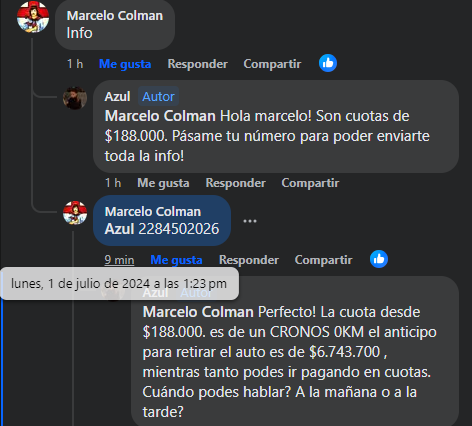Open Marcelo Colman's avatar on the Info comment

[x=33, y=17]
